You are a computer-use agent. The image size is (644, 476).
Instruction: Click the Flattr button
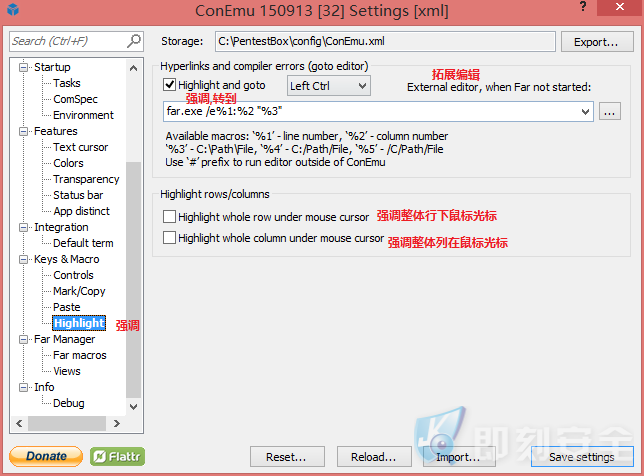[117, 456]
